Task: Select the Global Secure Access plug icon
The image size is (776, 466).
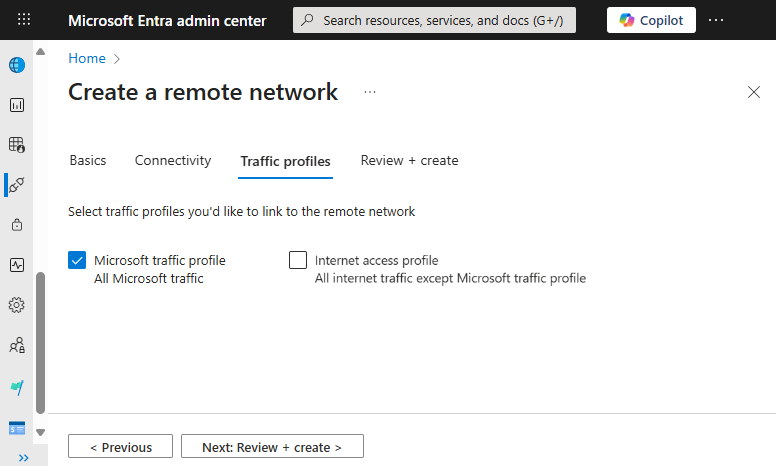Action: (16, 185)
